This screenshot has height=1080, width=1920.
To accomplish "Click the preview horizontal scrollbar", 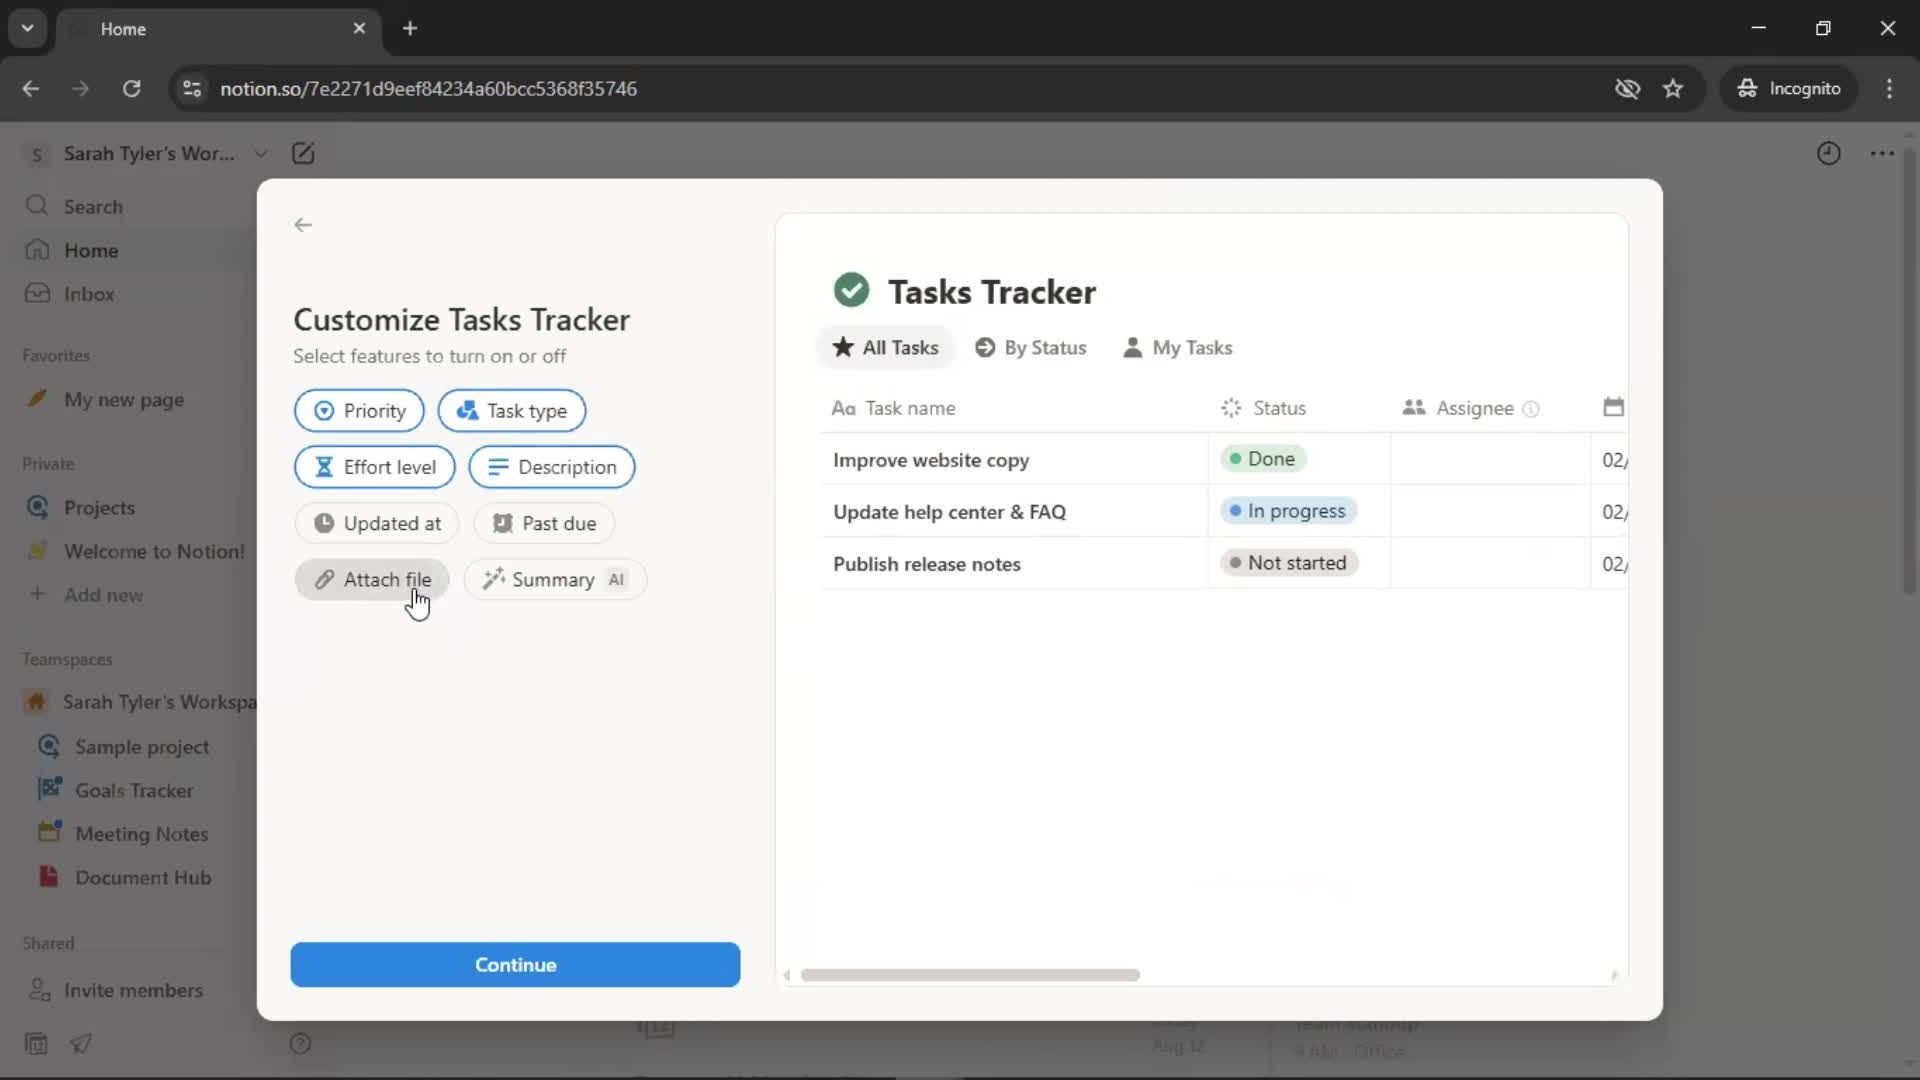I will [x=970, y=975].
